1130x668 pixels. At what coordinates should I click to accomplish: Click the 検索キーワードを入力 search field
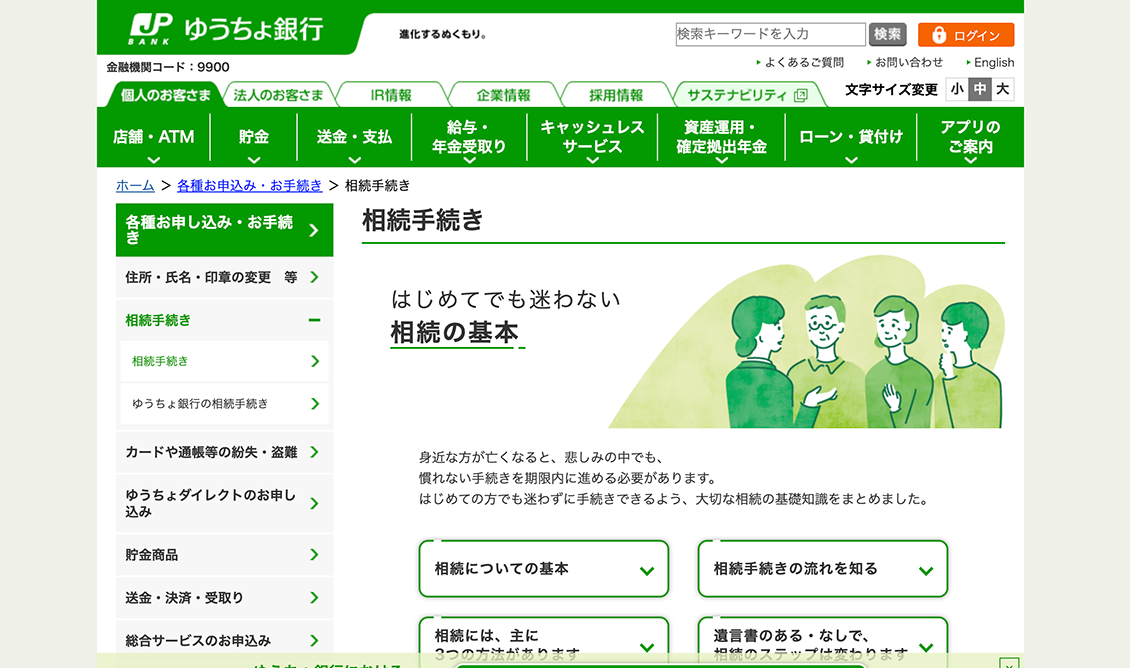[770, 34]
